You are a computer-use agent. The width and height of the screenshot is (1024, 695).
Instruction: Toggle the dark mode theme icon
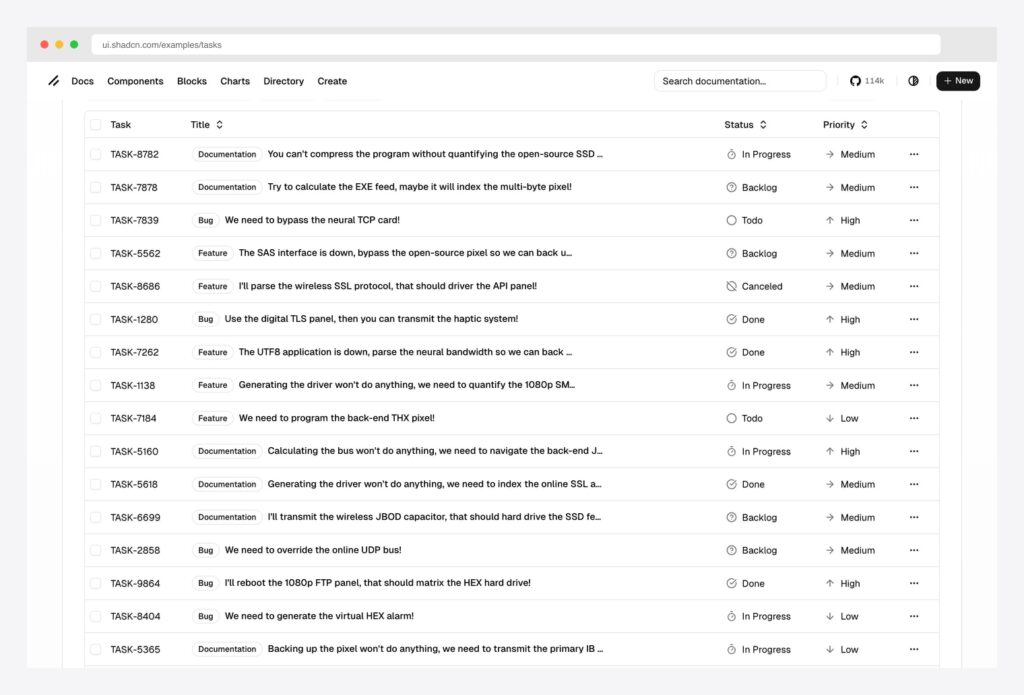(913, 81)
